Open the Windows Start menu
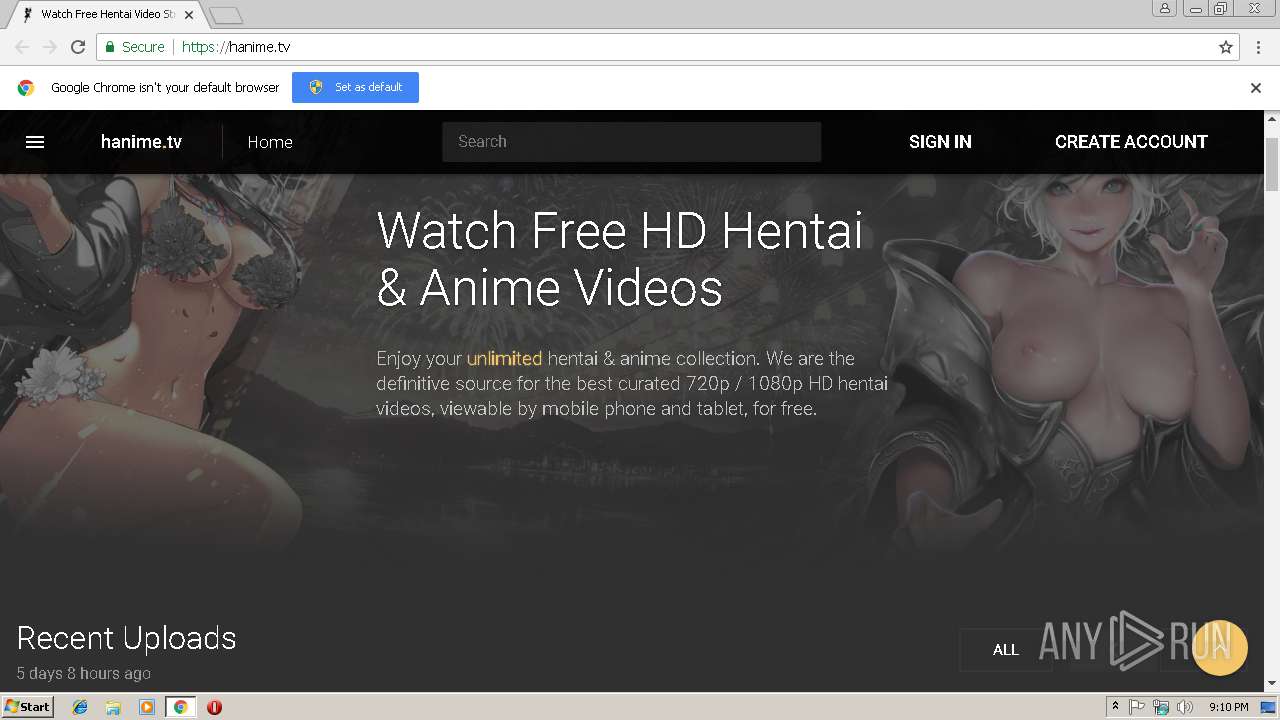 pos(27,707)
